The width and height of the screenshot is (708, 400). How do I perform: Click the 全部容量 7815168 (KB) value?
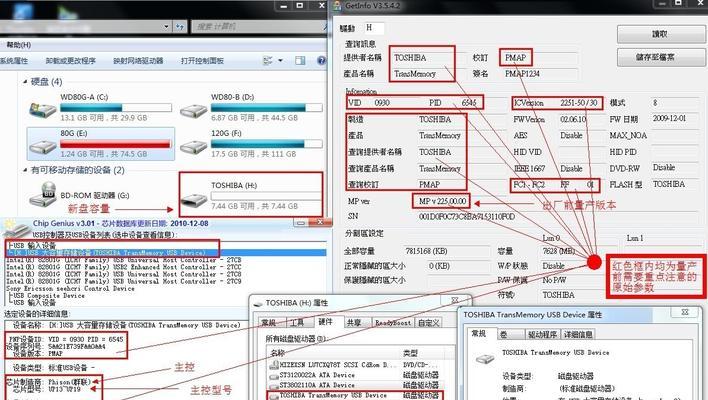426,251
